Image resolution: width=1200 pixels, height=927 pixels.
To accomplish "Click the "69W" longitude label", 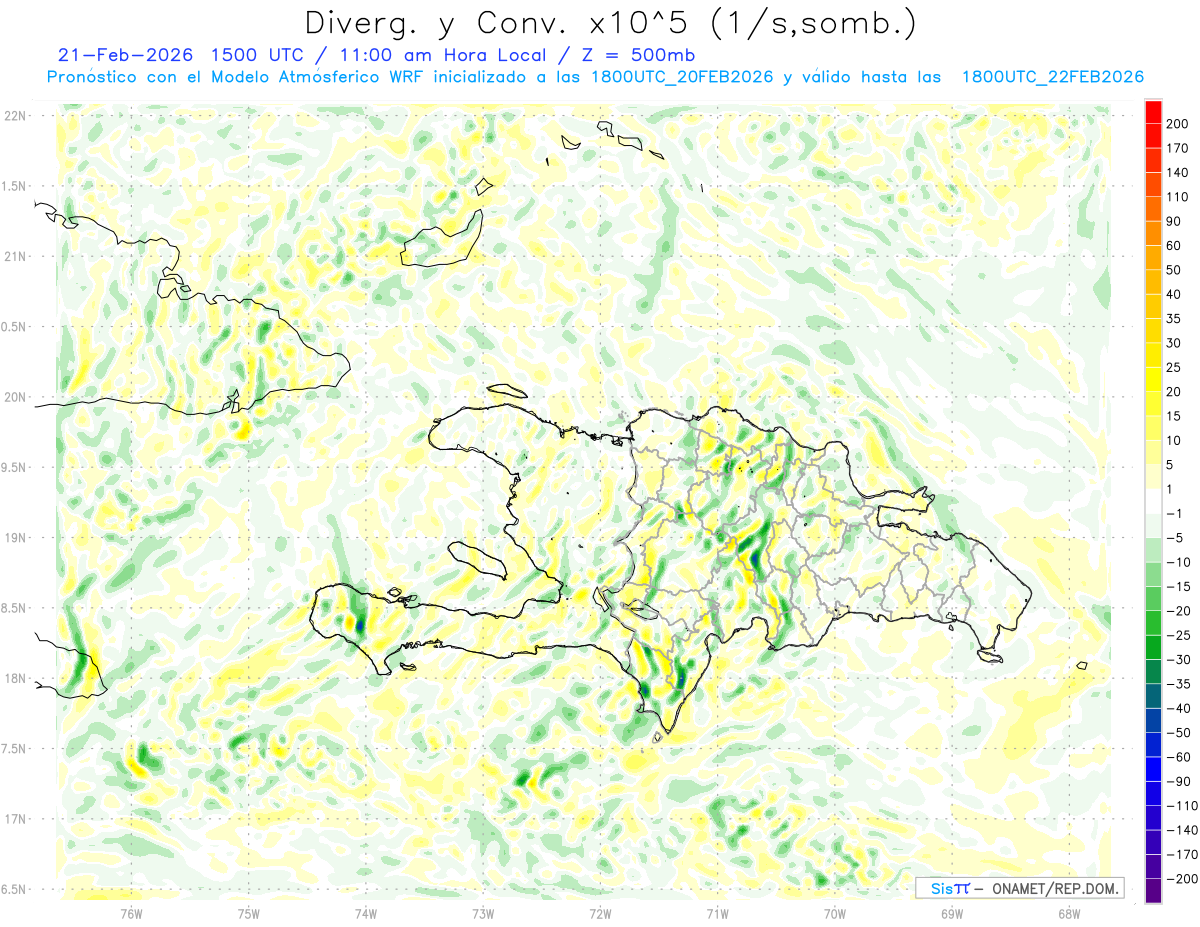I will 951,913.
